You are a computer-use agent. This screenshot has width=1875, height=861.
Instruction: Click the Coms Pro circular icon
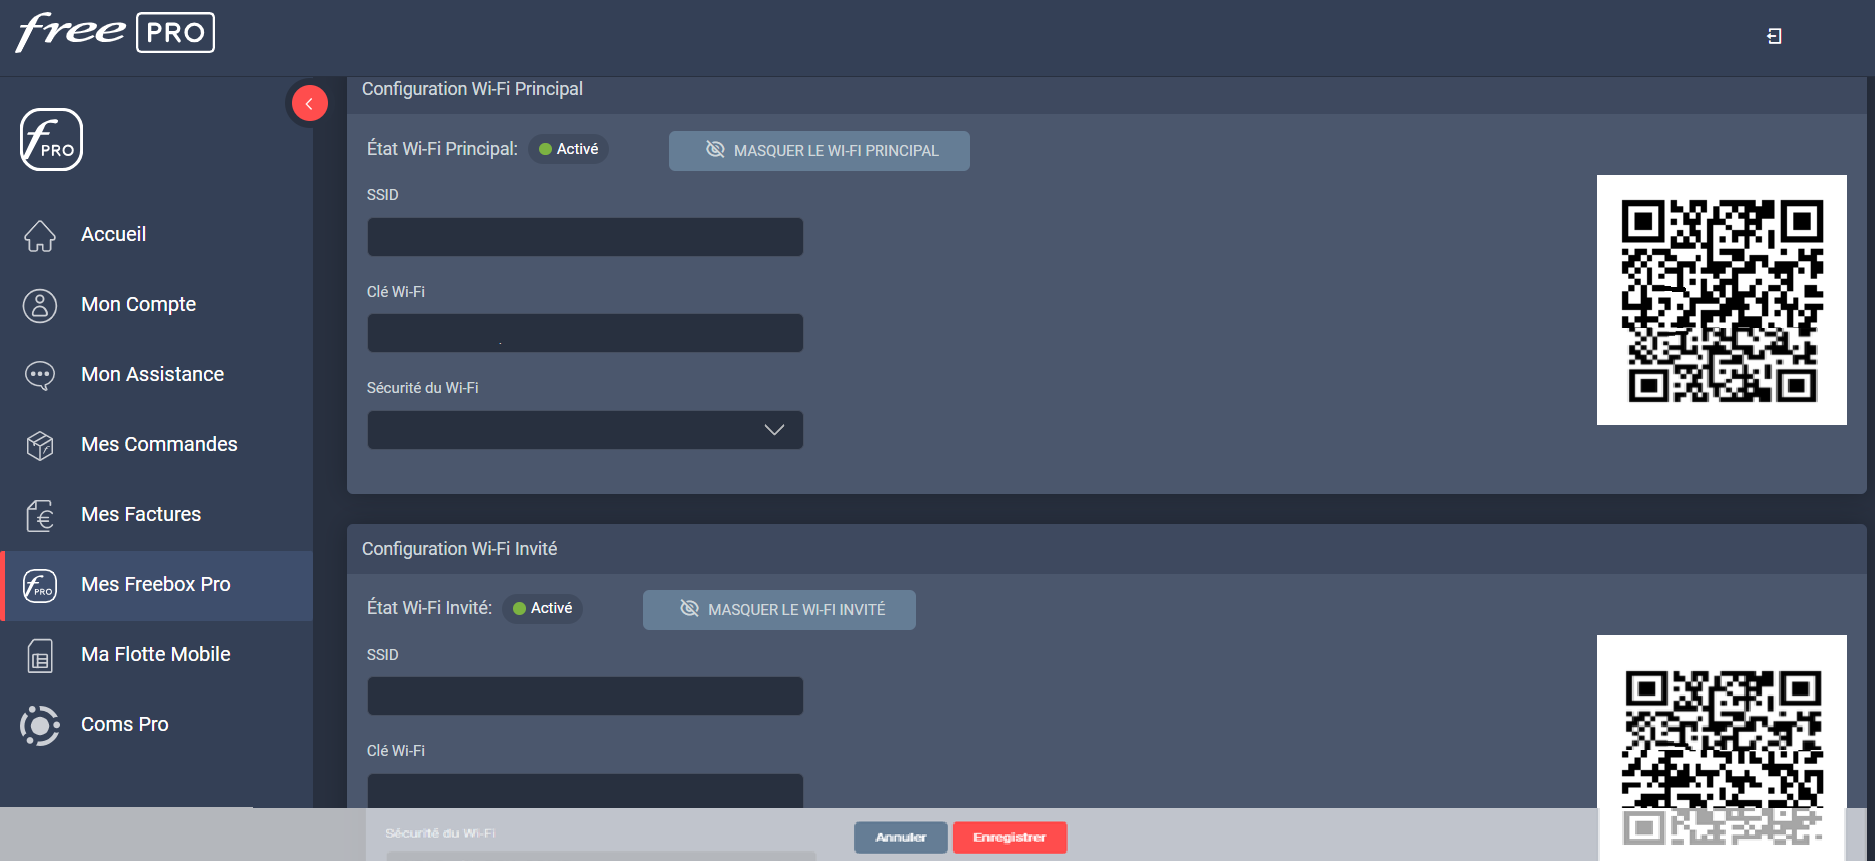point(40,725)
